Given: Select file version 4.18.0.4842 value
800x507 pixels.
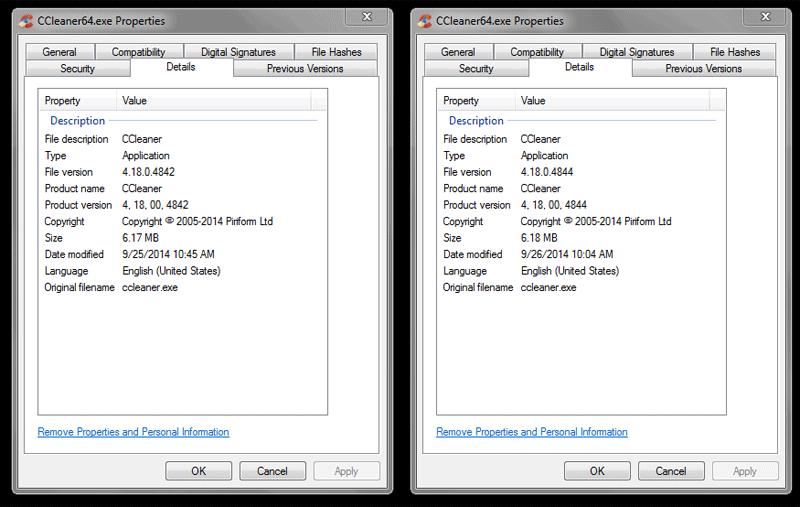Looking at the screenshot, I should [x=148, y=172].
